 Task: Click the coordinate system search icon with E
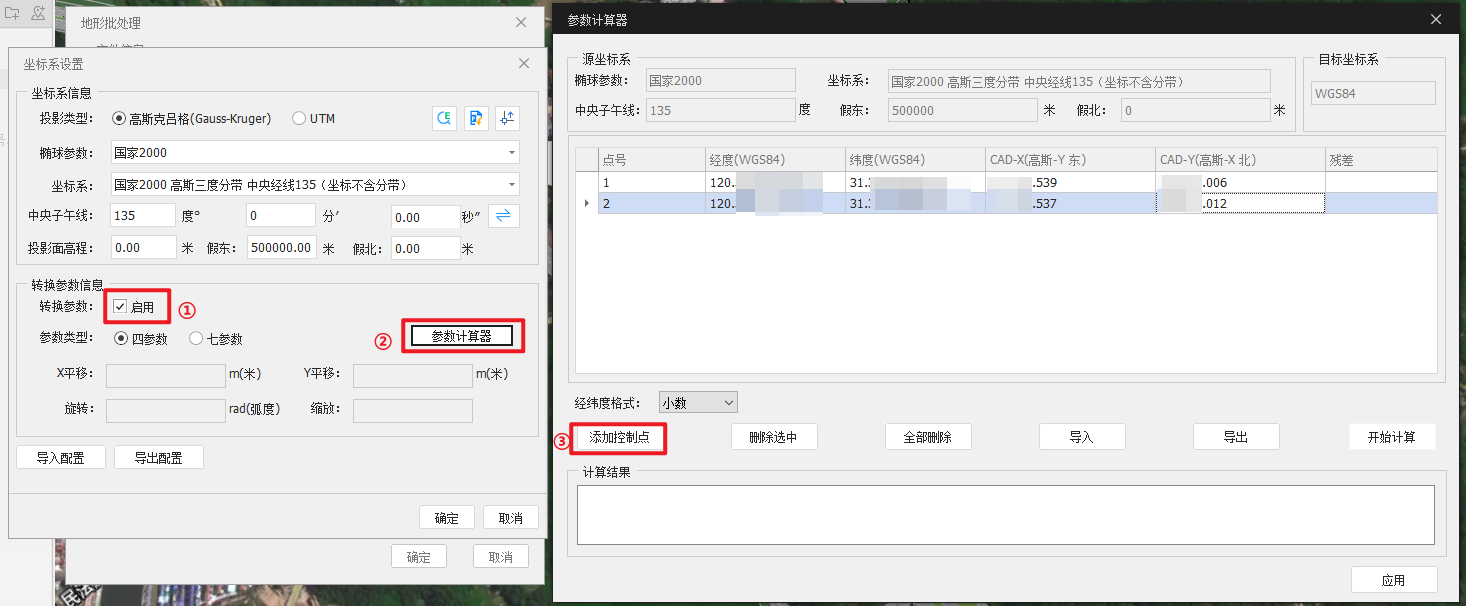click(444, 119)
